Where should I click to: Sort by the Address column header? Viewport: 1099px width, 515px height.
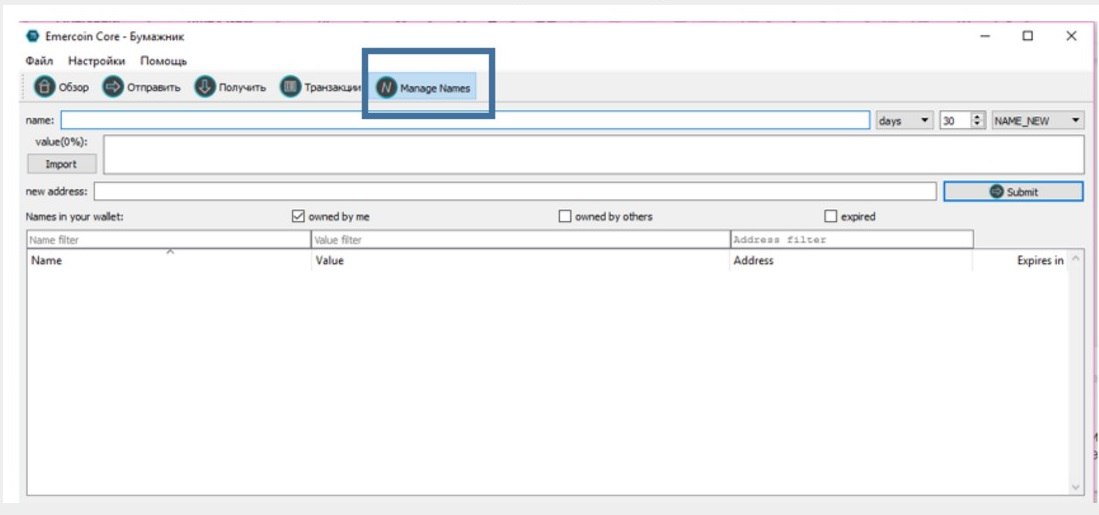tap(852, 261)
